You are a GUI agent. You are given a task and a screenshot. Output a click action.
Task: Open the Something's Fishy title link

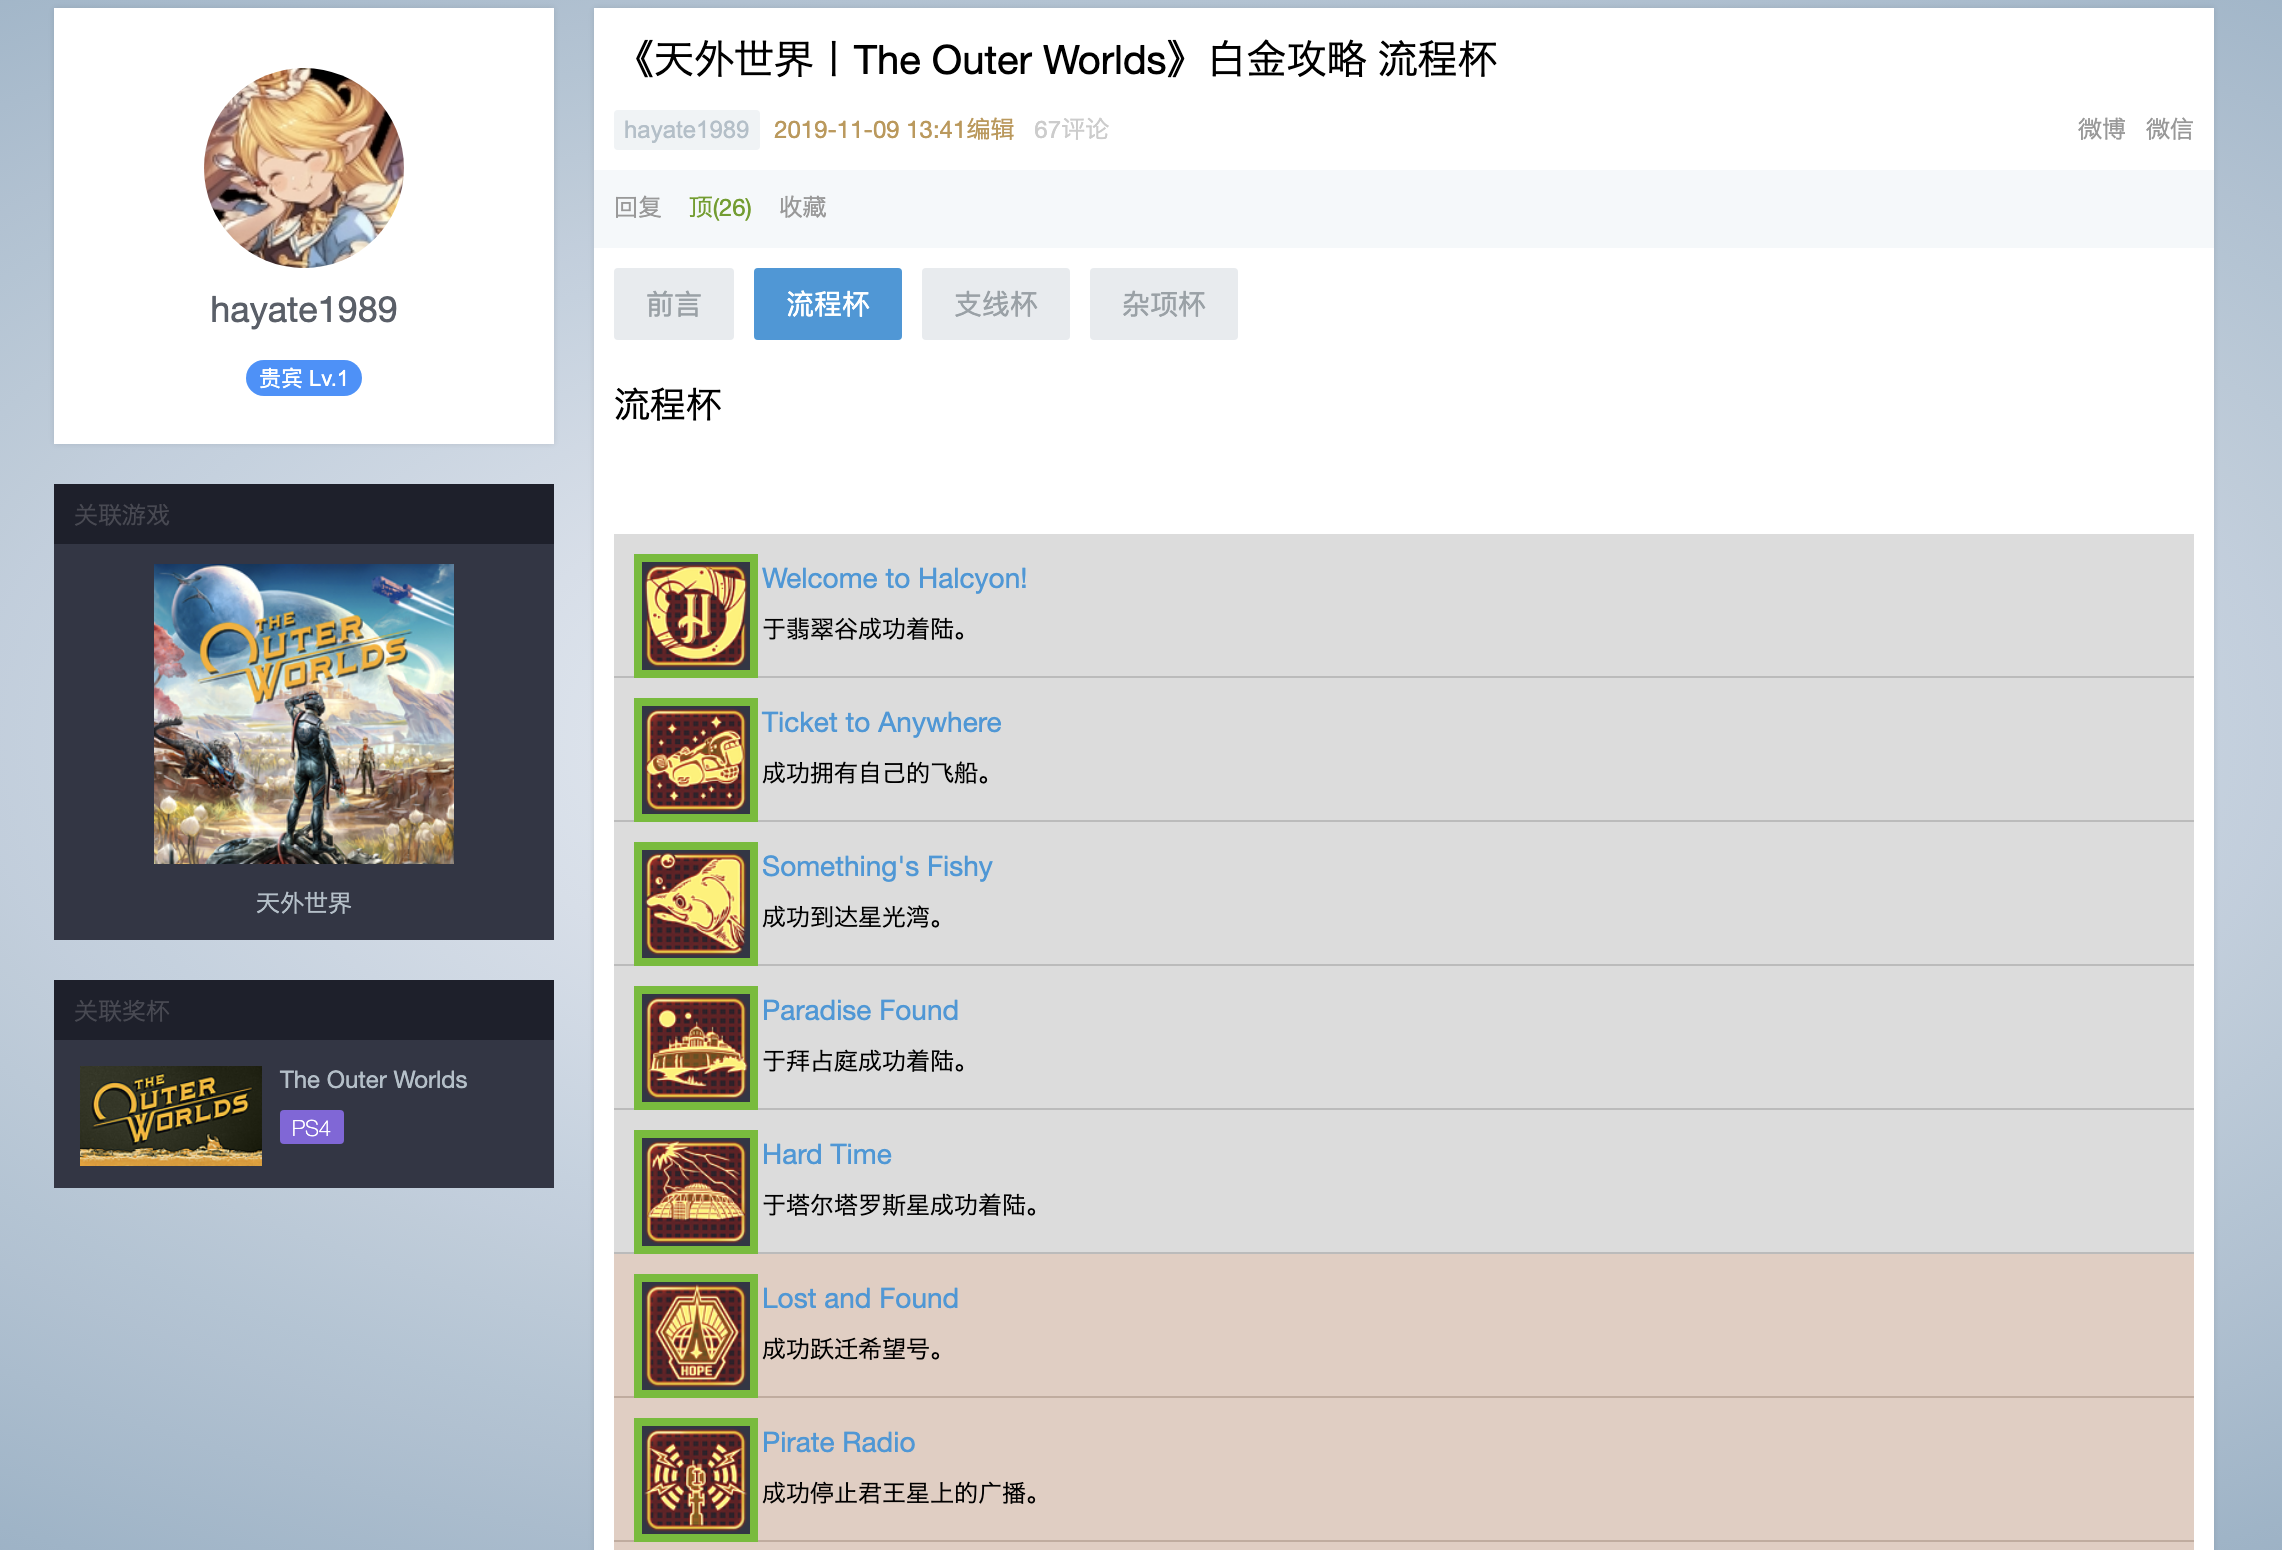pos(877,866)
